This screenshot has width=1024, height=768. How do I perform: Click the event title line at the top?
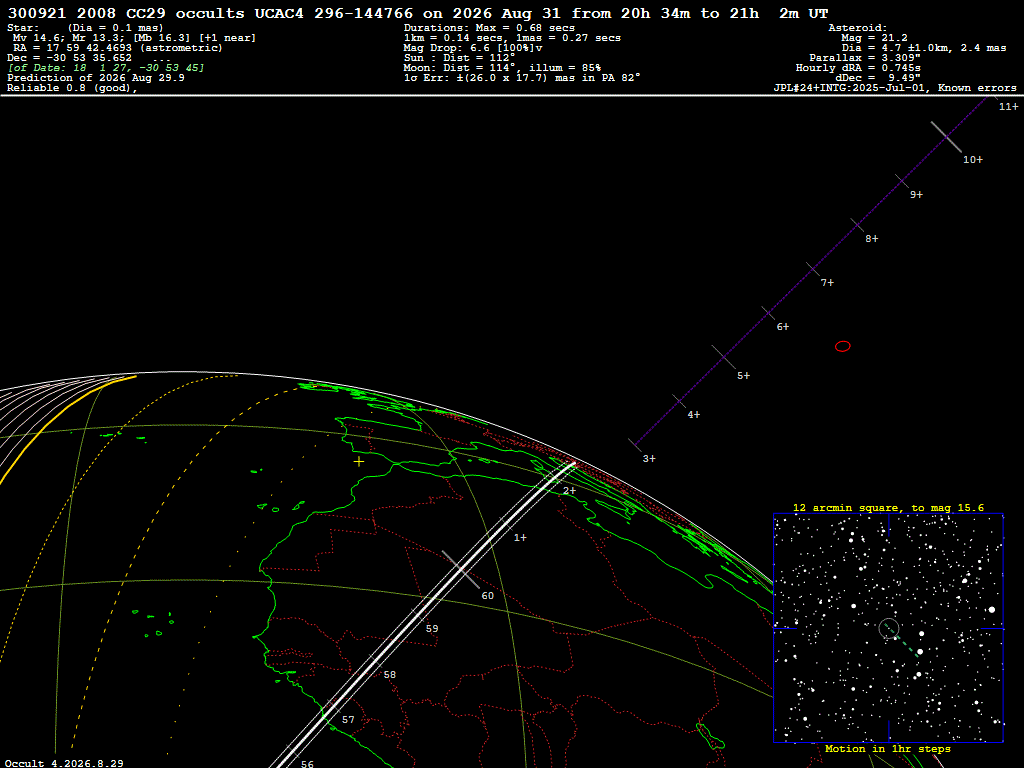(x=418, y=13)
